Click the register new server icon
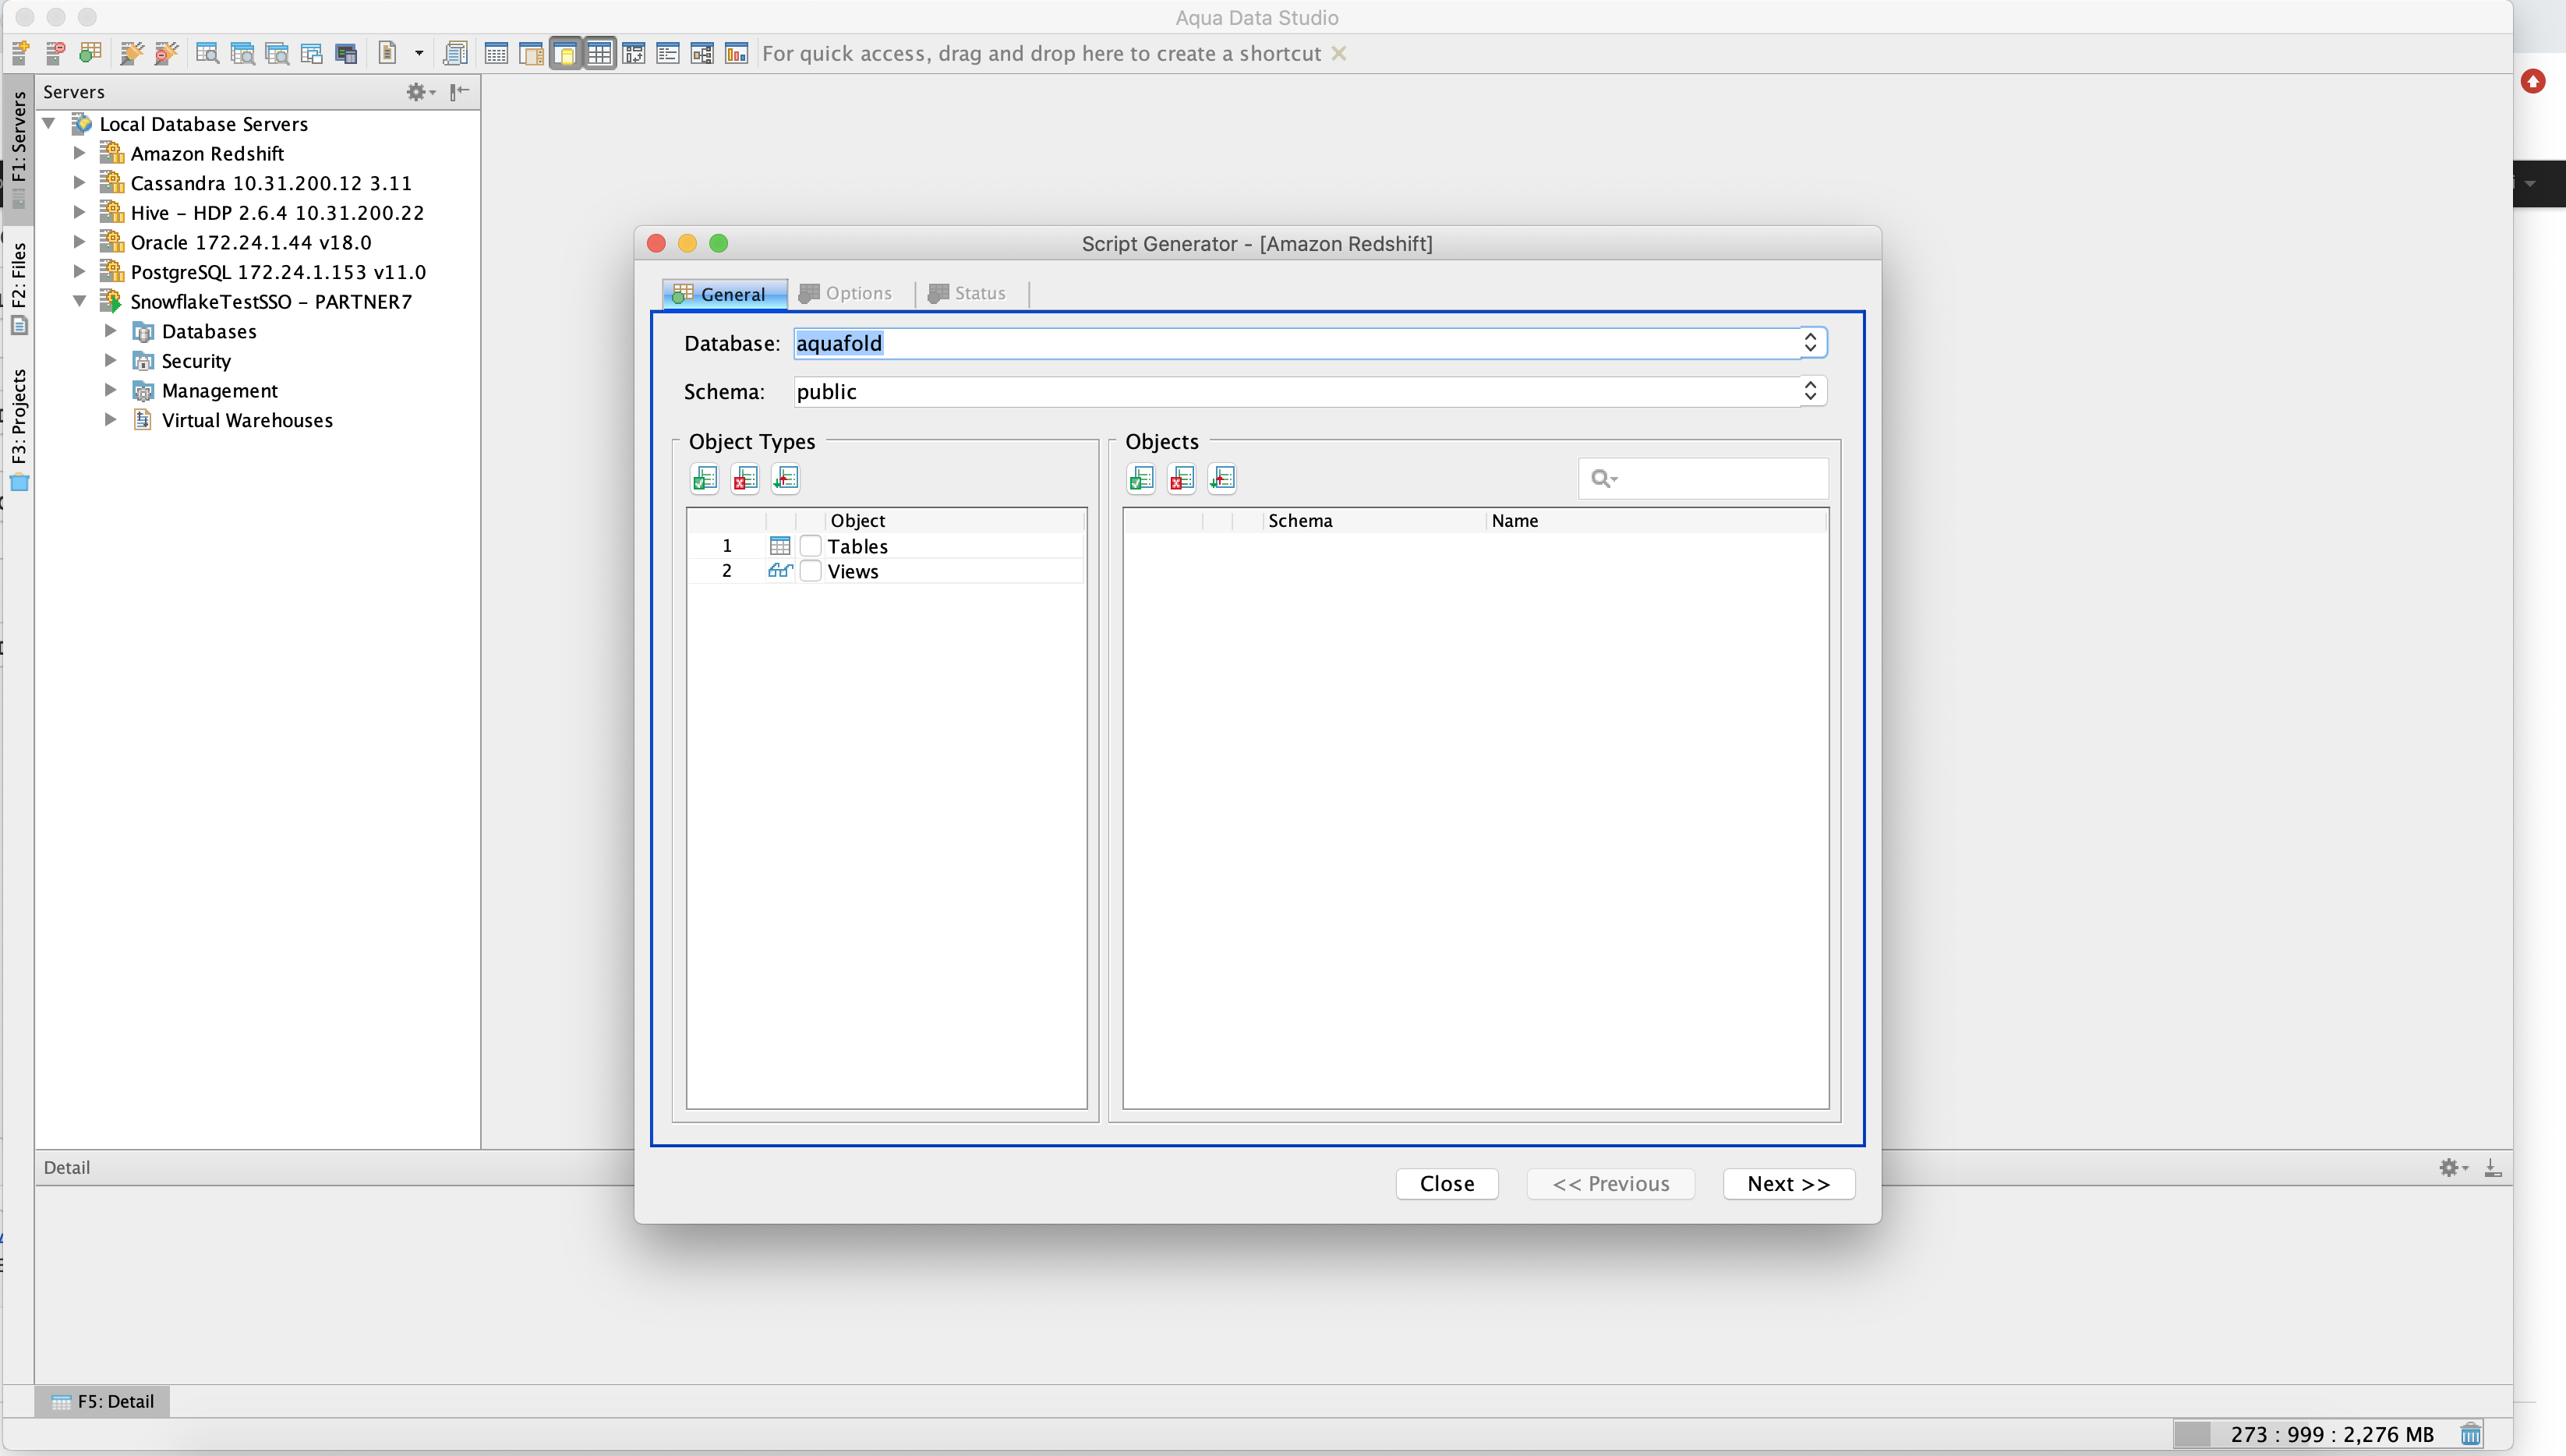Viewport: 2566px width, 1456px height. coord(20,53)
